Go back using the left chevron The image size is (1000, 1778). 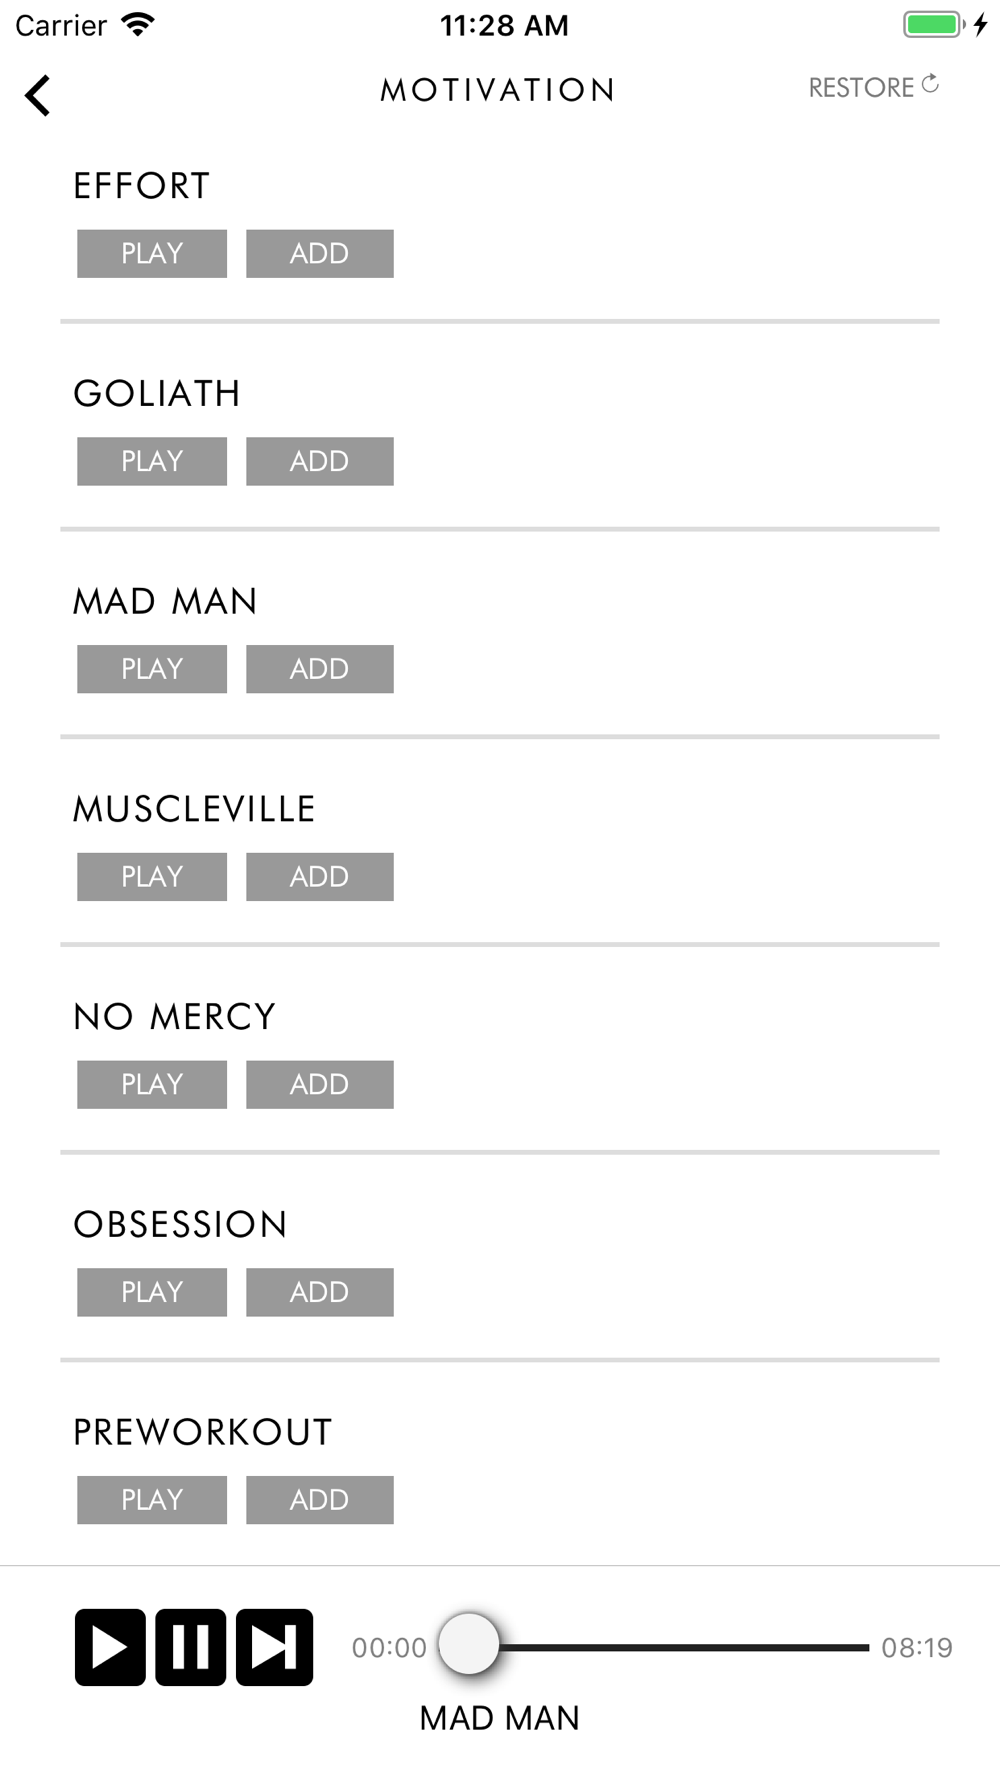(38, 95)
